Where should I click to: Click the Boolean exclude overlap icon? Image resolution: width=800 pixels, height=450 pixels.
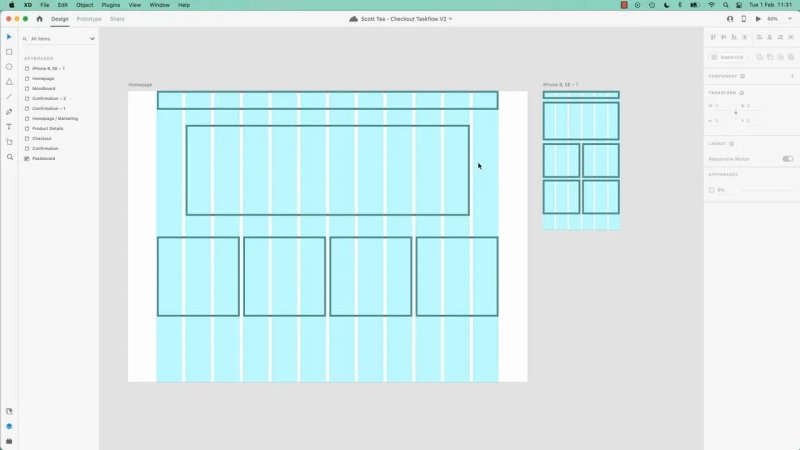pyautogui.click(x=791, y=57)
